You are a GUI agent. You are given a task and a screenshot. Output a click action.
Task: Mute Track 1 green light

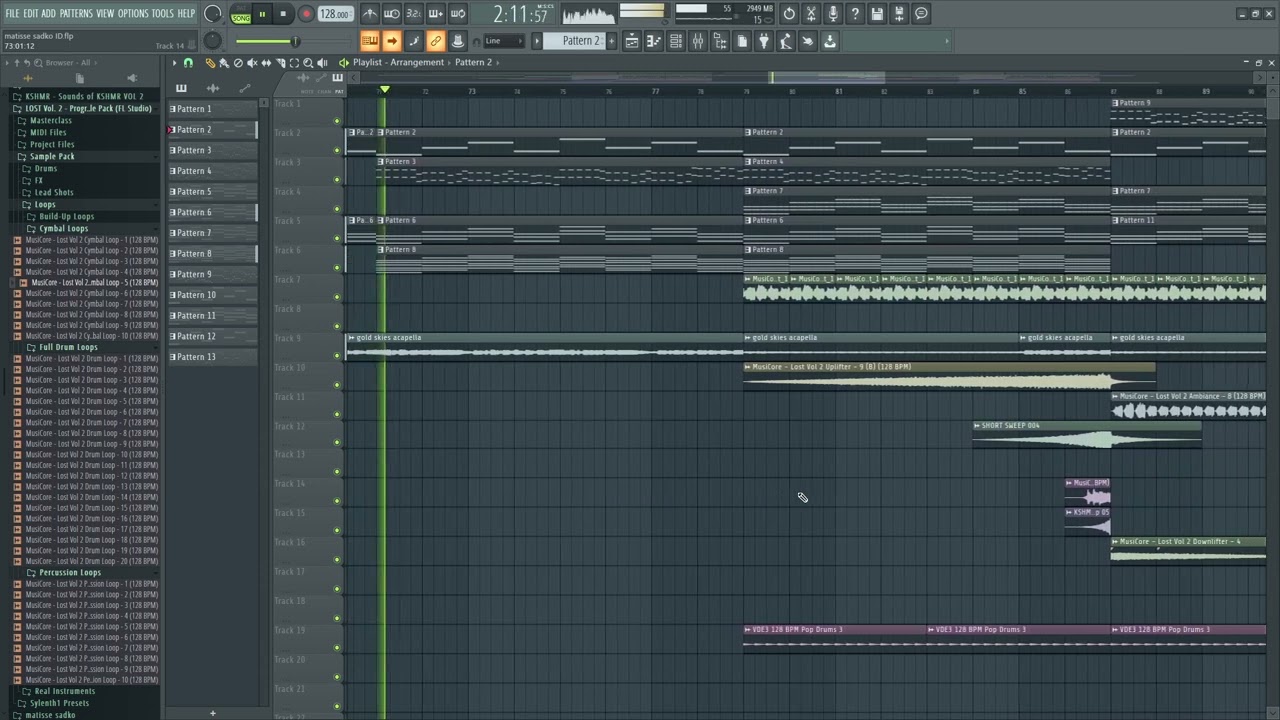tap(337, 121)
